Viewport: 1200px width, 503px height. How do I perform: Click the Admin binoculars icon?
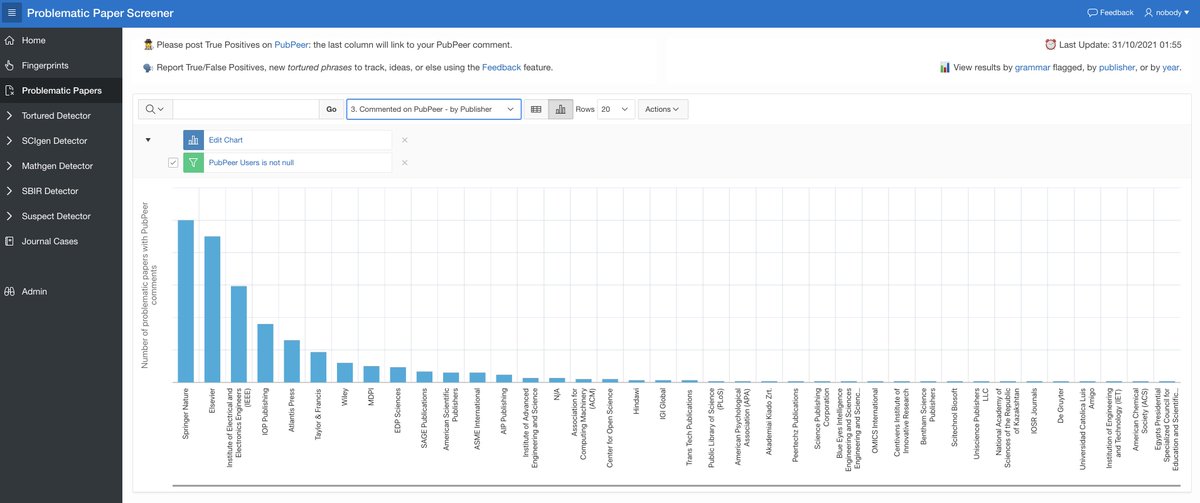(9, 291)
